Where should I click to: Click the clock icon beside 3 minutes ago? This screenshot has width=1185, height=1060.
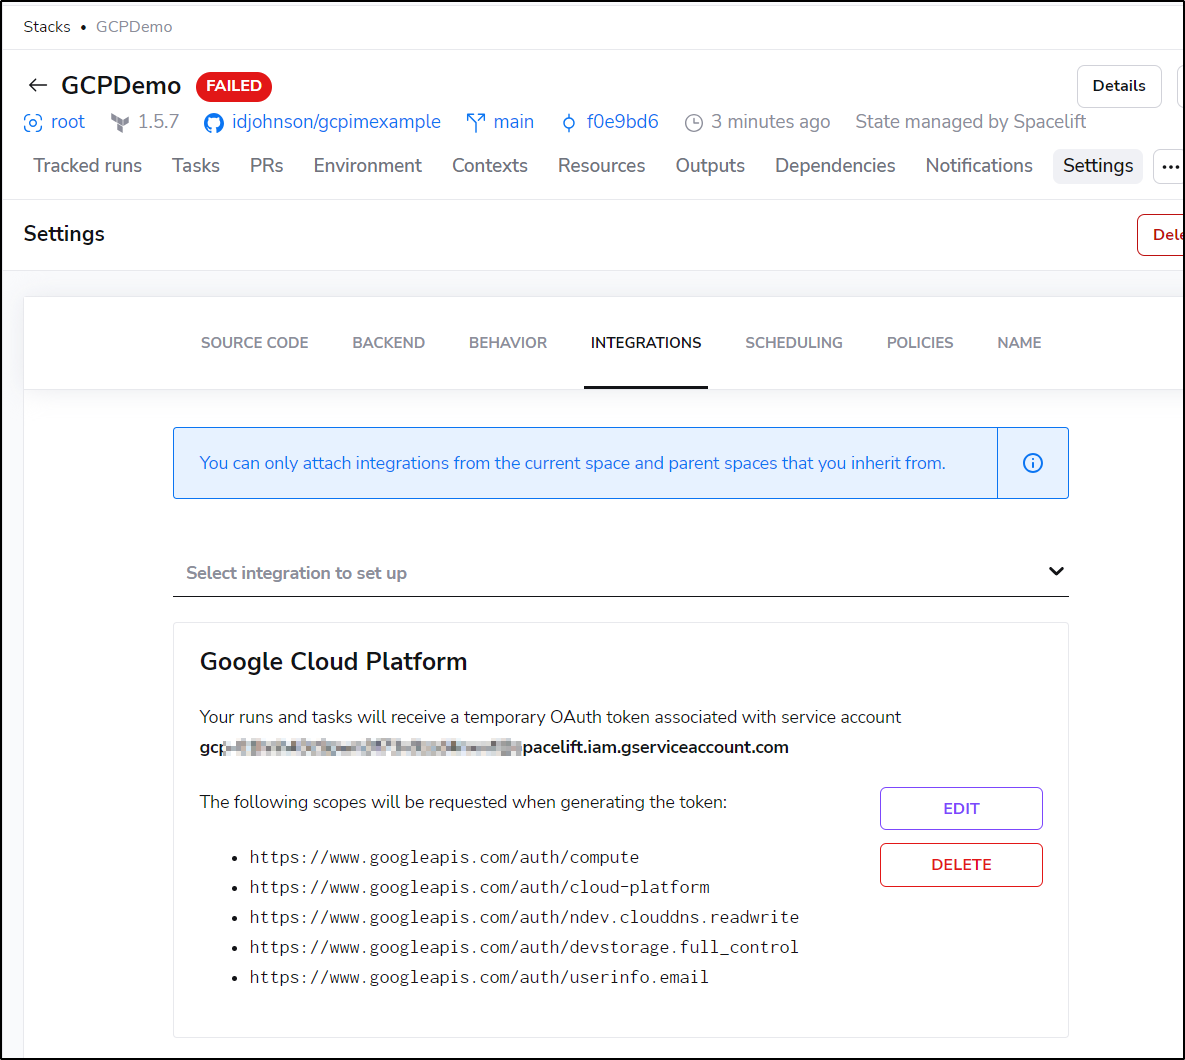pos(694,122)
